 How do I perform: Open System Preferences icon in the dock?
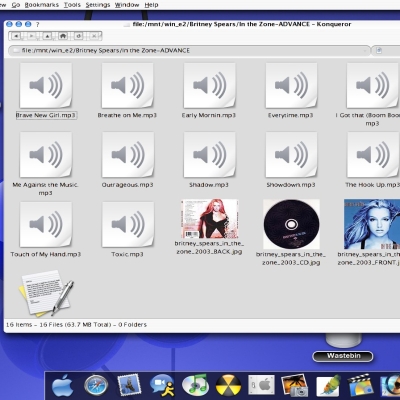click(261, 386)
